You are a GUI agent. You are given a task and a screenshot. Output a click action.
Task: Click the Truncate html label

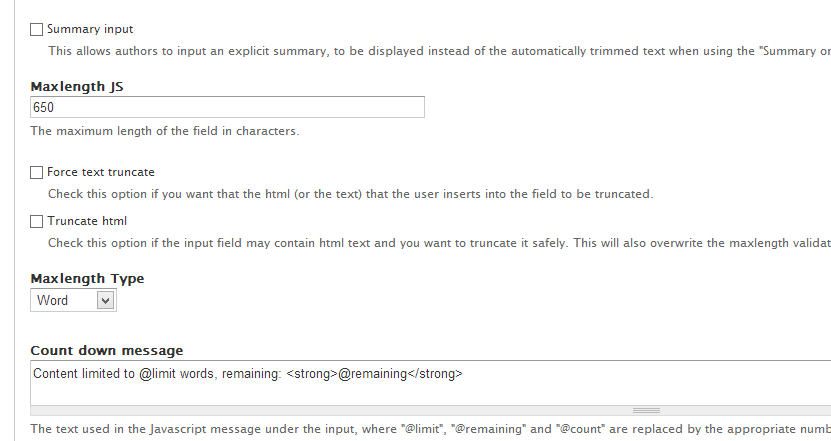pyautogui.click(x=87, y=221)
